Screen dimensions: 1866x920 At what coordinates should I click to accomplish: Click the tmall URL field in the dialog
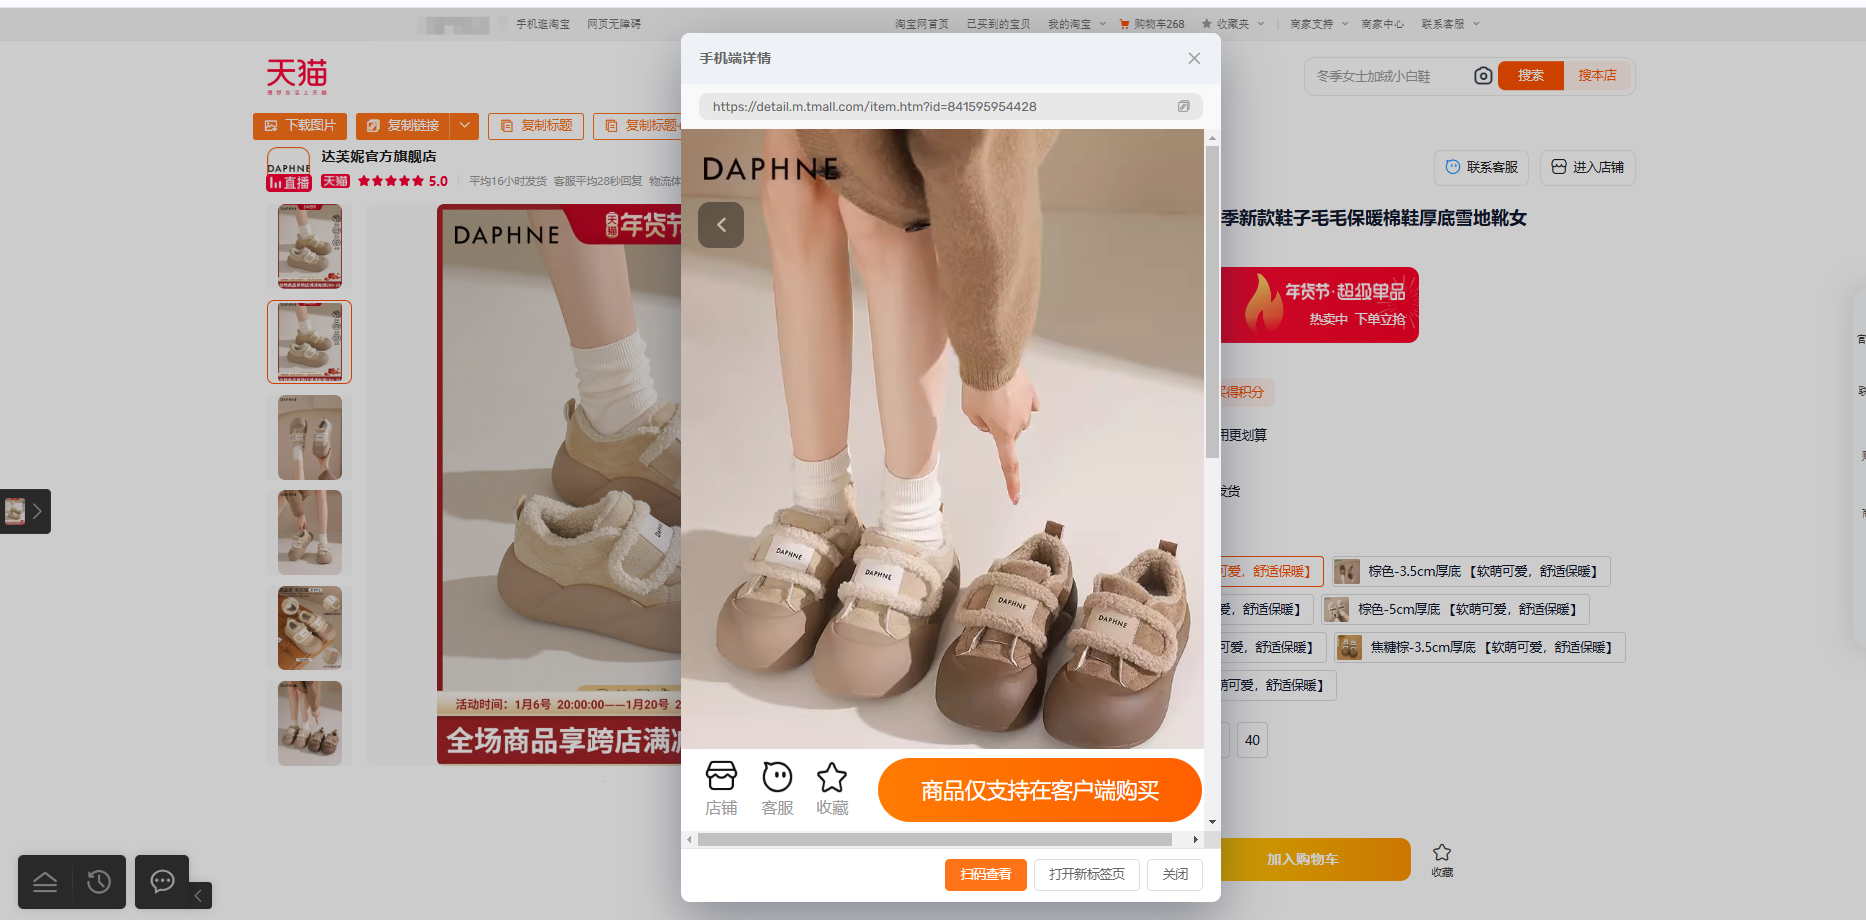(950, 106)
